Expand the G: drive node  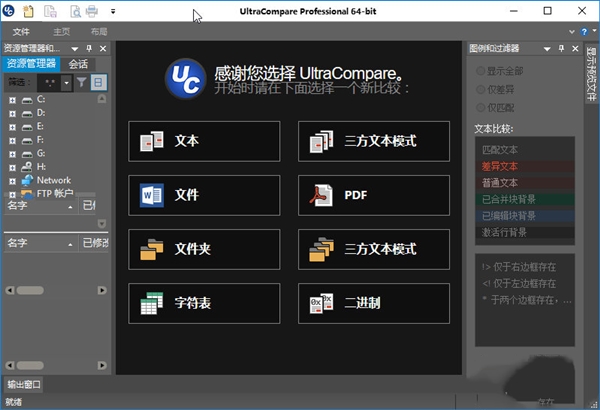[x=12, y=154]
